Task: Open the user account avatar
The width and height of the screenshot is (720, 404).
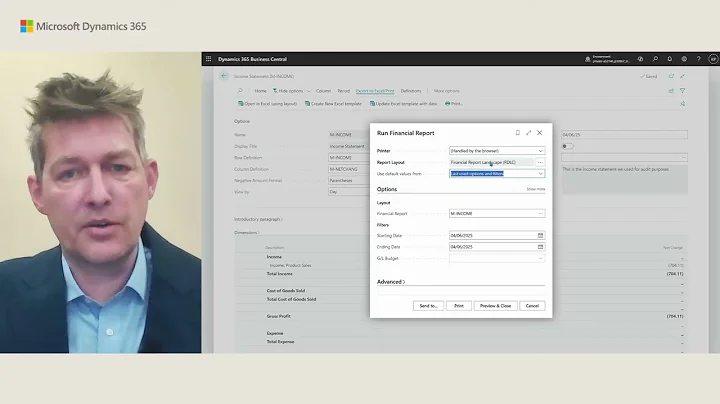Action: click(713, 59)
